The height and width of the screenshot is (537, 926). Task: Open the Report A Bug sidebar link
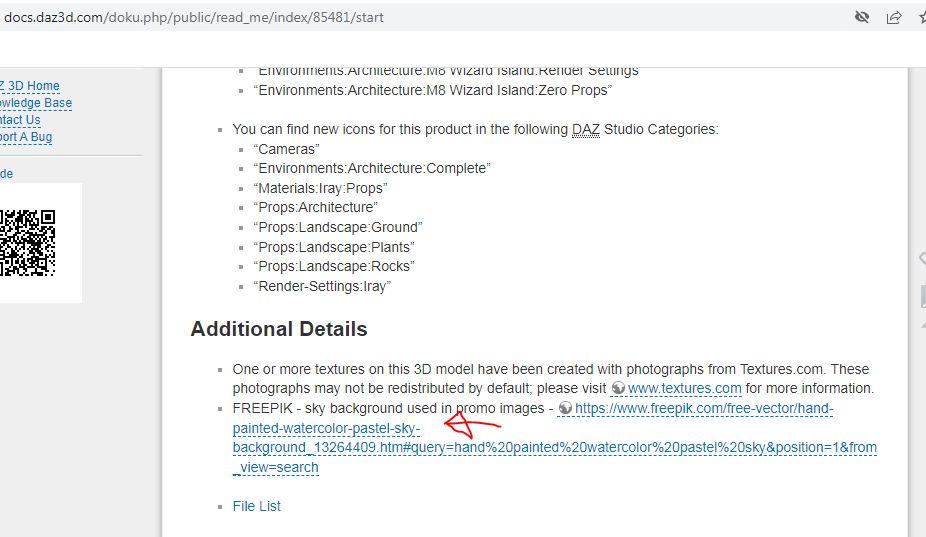(x=26, y=137)
